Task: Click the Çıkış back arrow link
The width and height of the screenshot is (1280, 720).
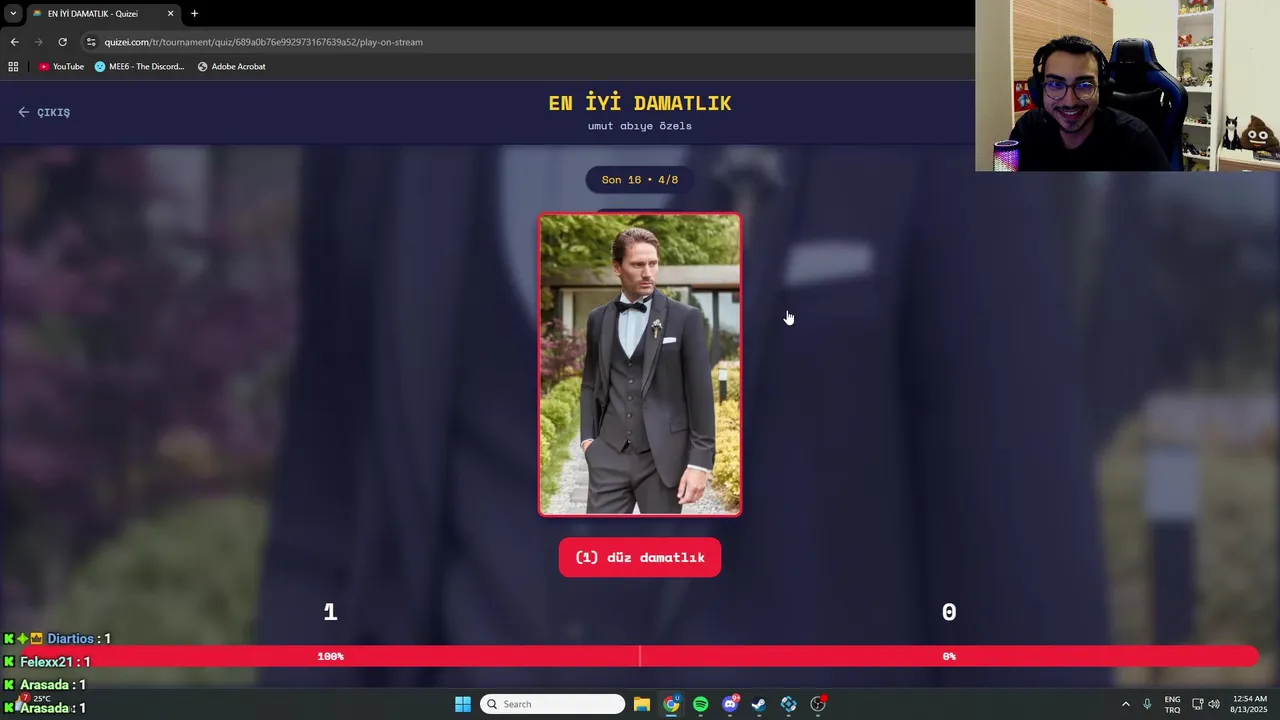Action: 44,112
